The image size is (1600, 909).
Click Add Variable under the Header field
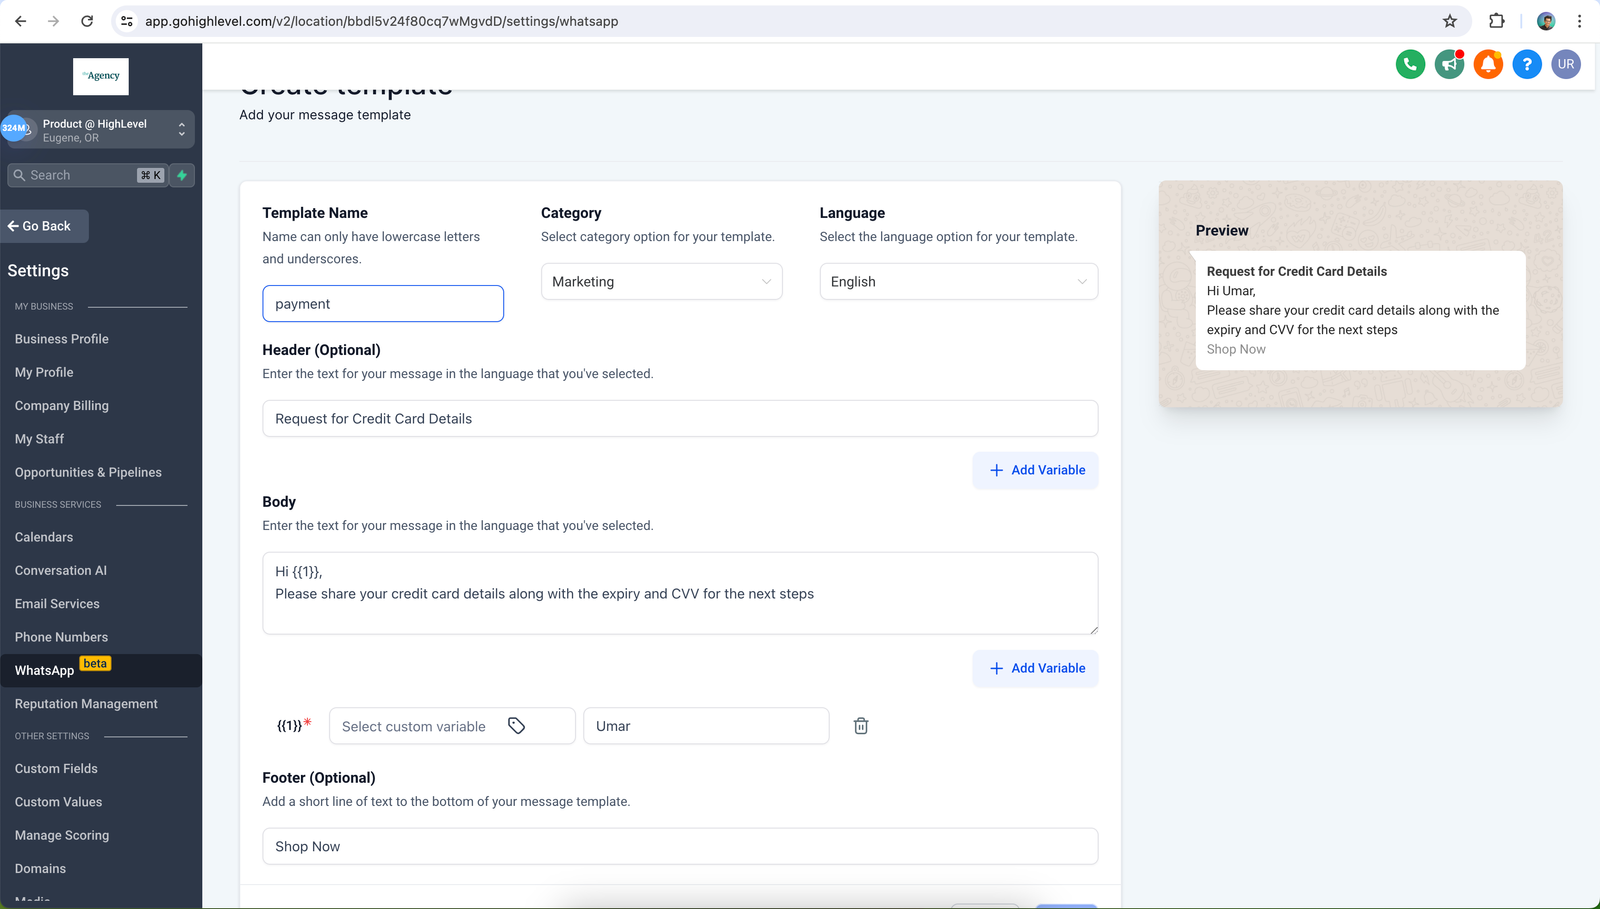1036,470
